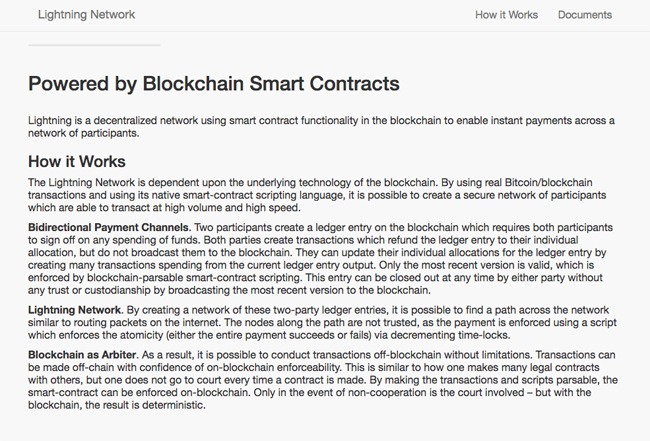Click the bold Bidirectional Payment Channels term
650x441 pixels.
pos(109,228)
